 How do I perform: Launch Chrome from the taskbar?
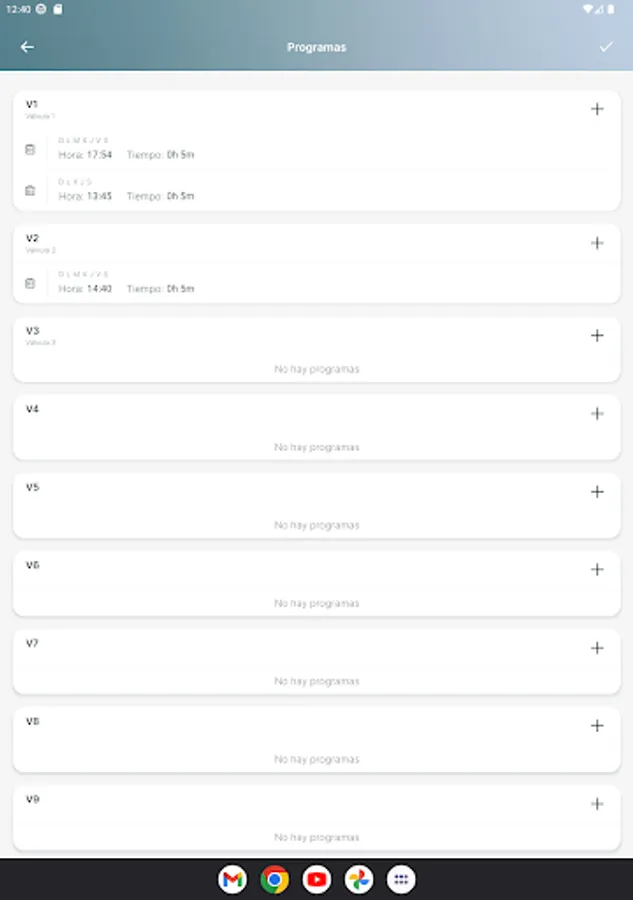click(x=274, y=879)
